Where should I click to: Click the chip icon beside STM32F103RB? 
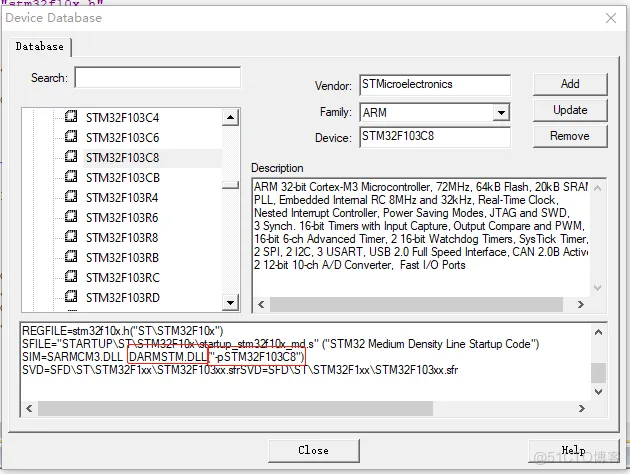coord(71,256)
